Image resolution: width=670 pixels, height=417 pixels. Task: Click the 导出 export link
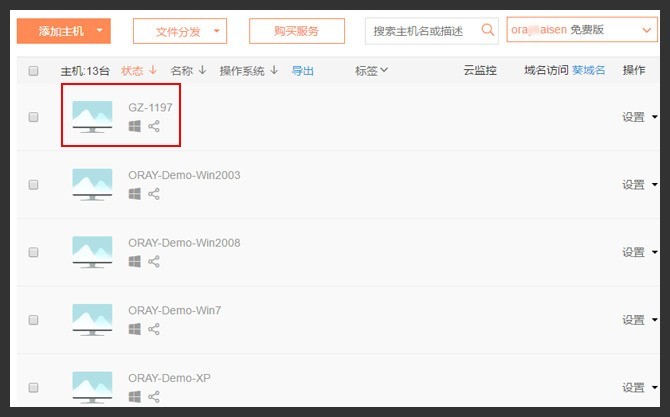303,70
